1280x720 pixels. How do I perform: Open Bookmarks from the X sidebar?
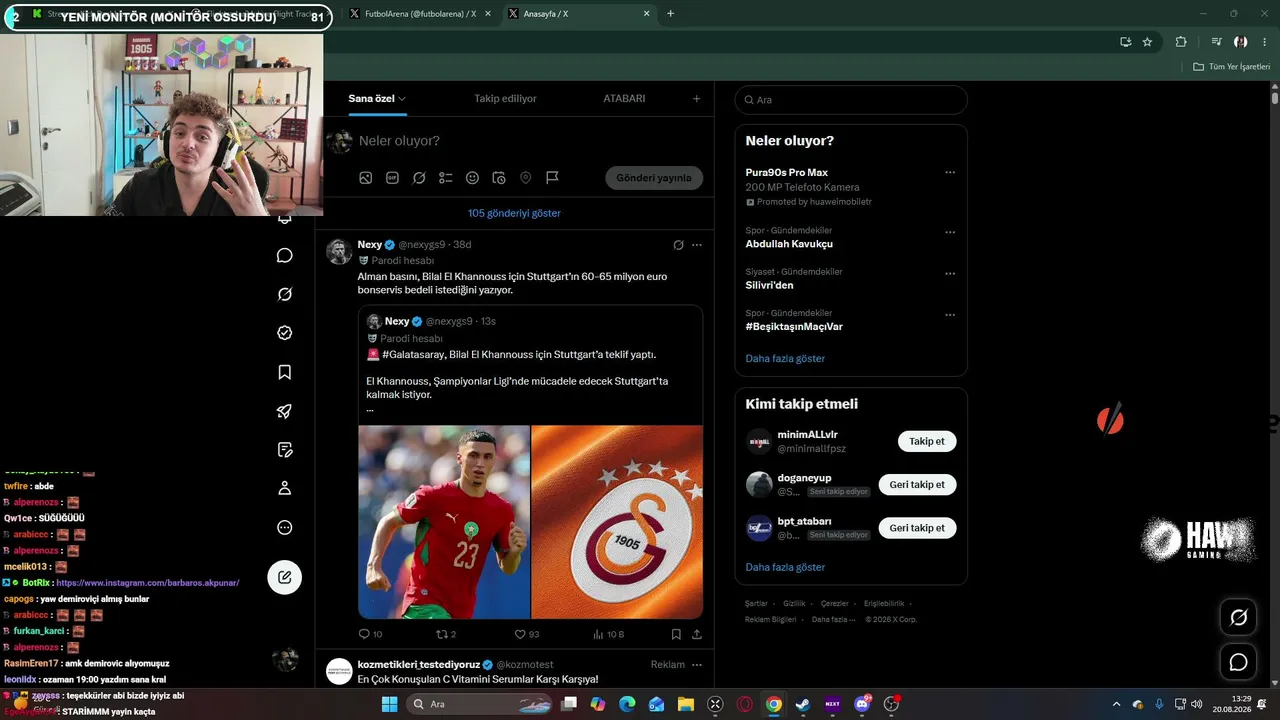click(285, 372)
